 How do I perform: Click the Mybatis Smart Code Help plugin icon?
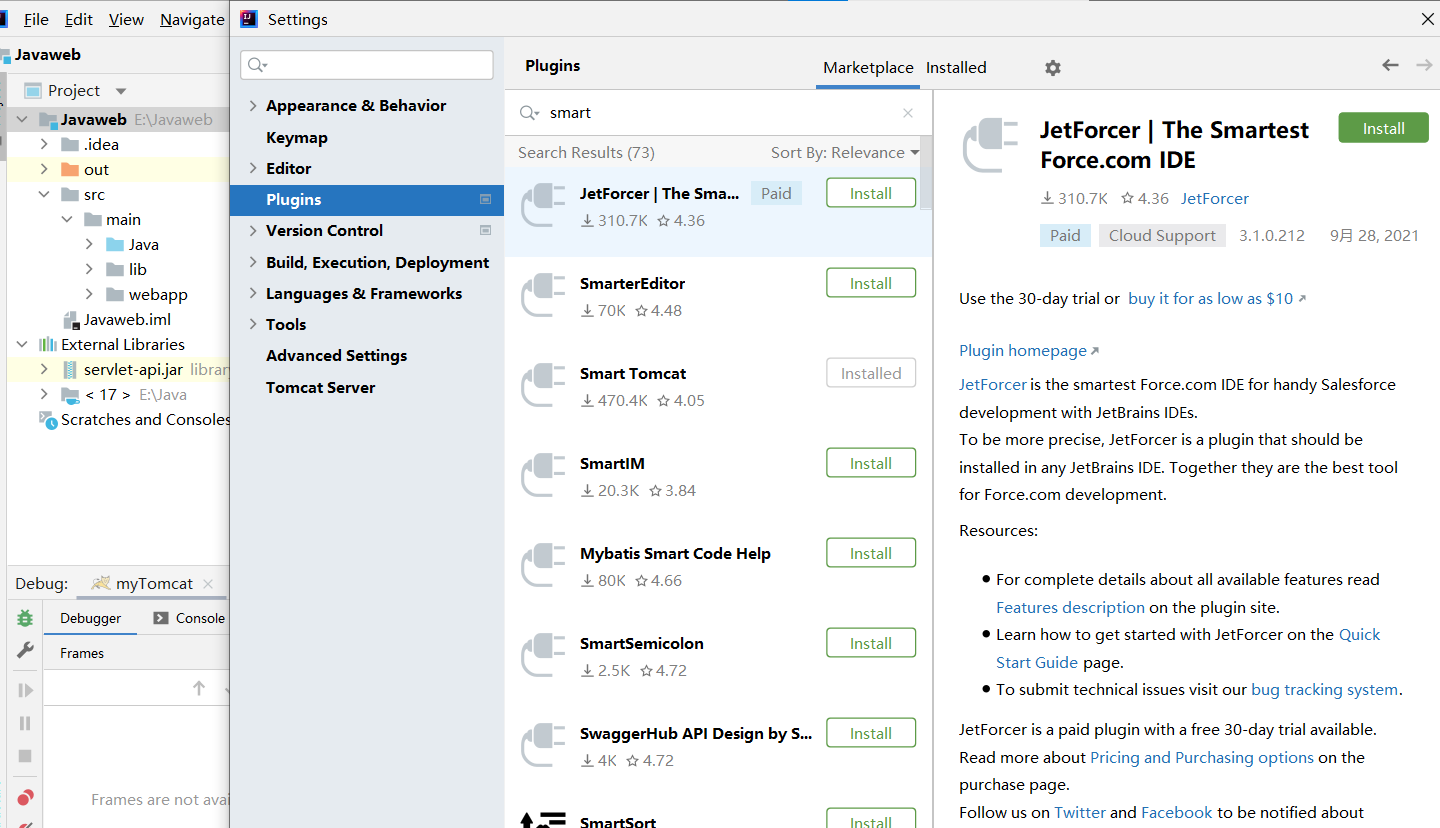point(544,566)
